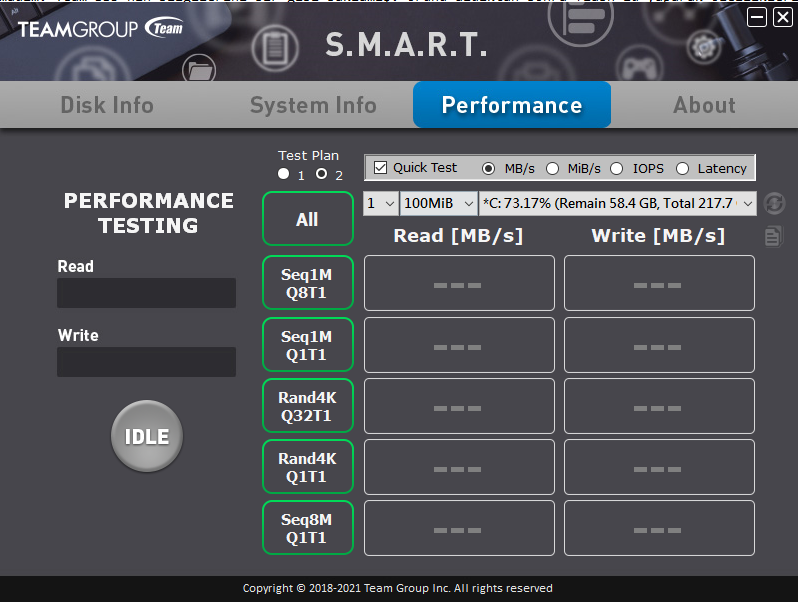Start the Seq8M Q1T1 test

[308, 528]
